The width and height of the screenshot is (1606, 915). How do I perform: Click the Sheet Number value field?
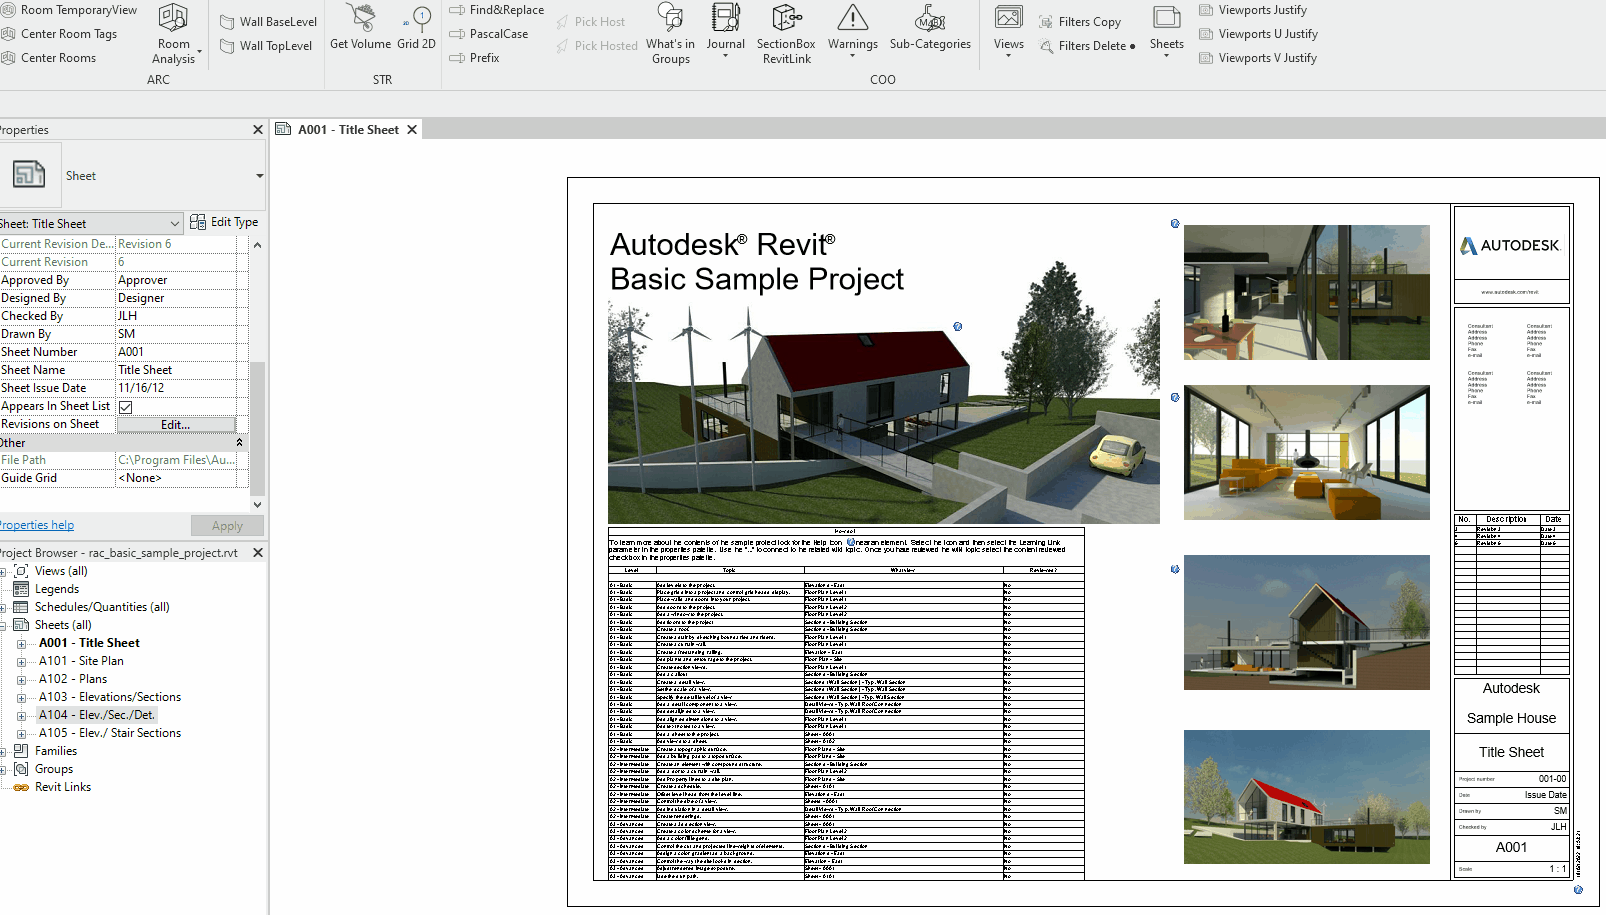point(176,352)
